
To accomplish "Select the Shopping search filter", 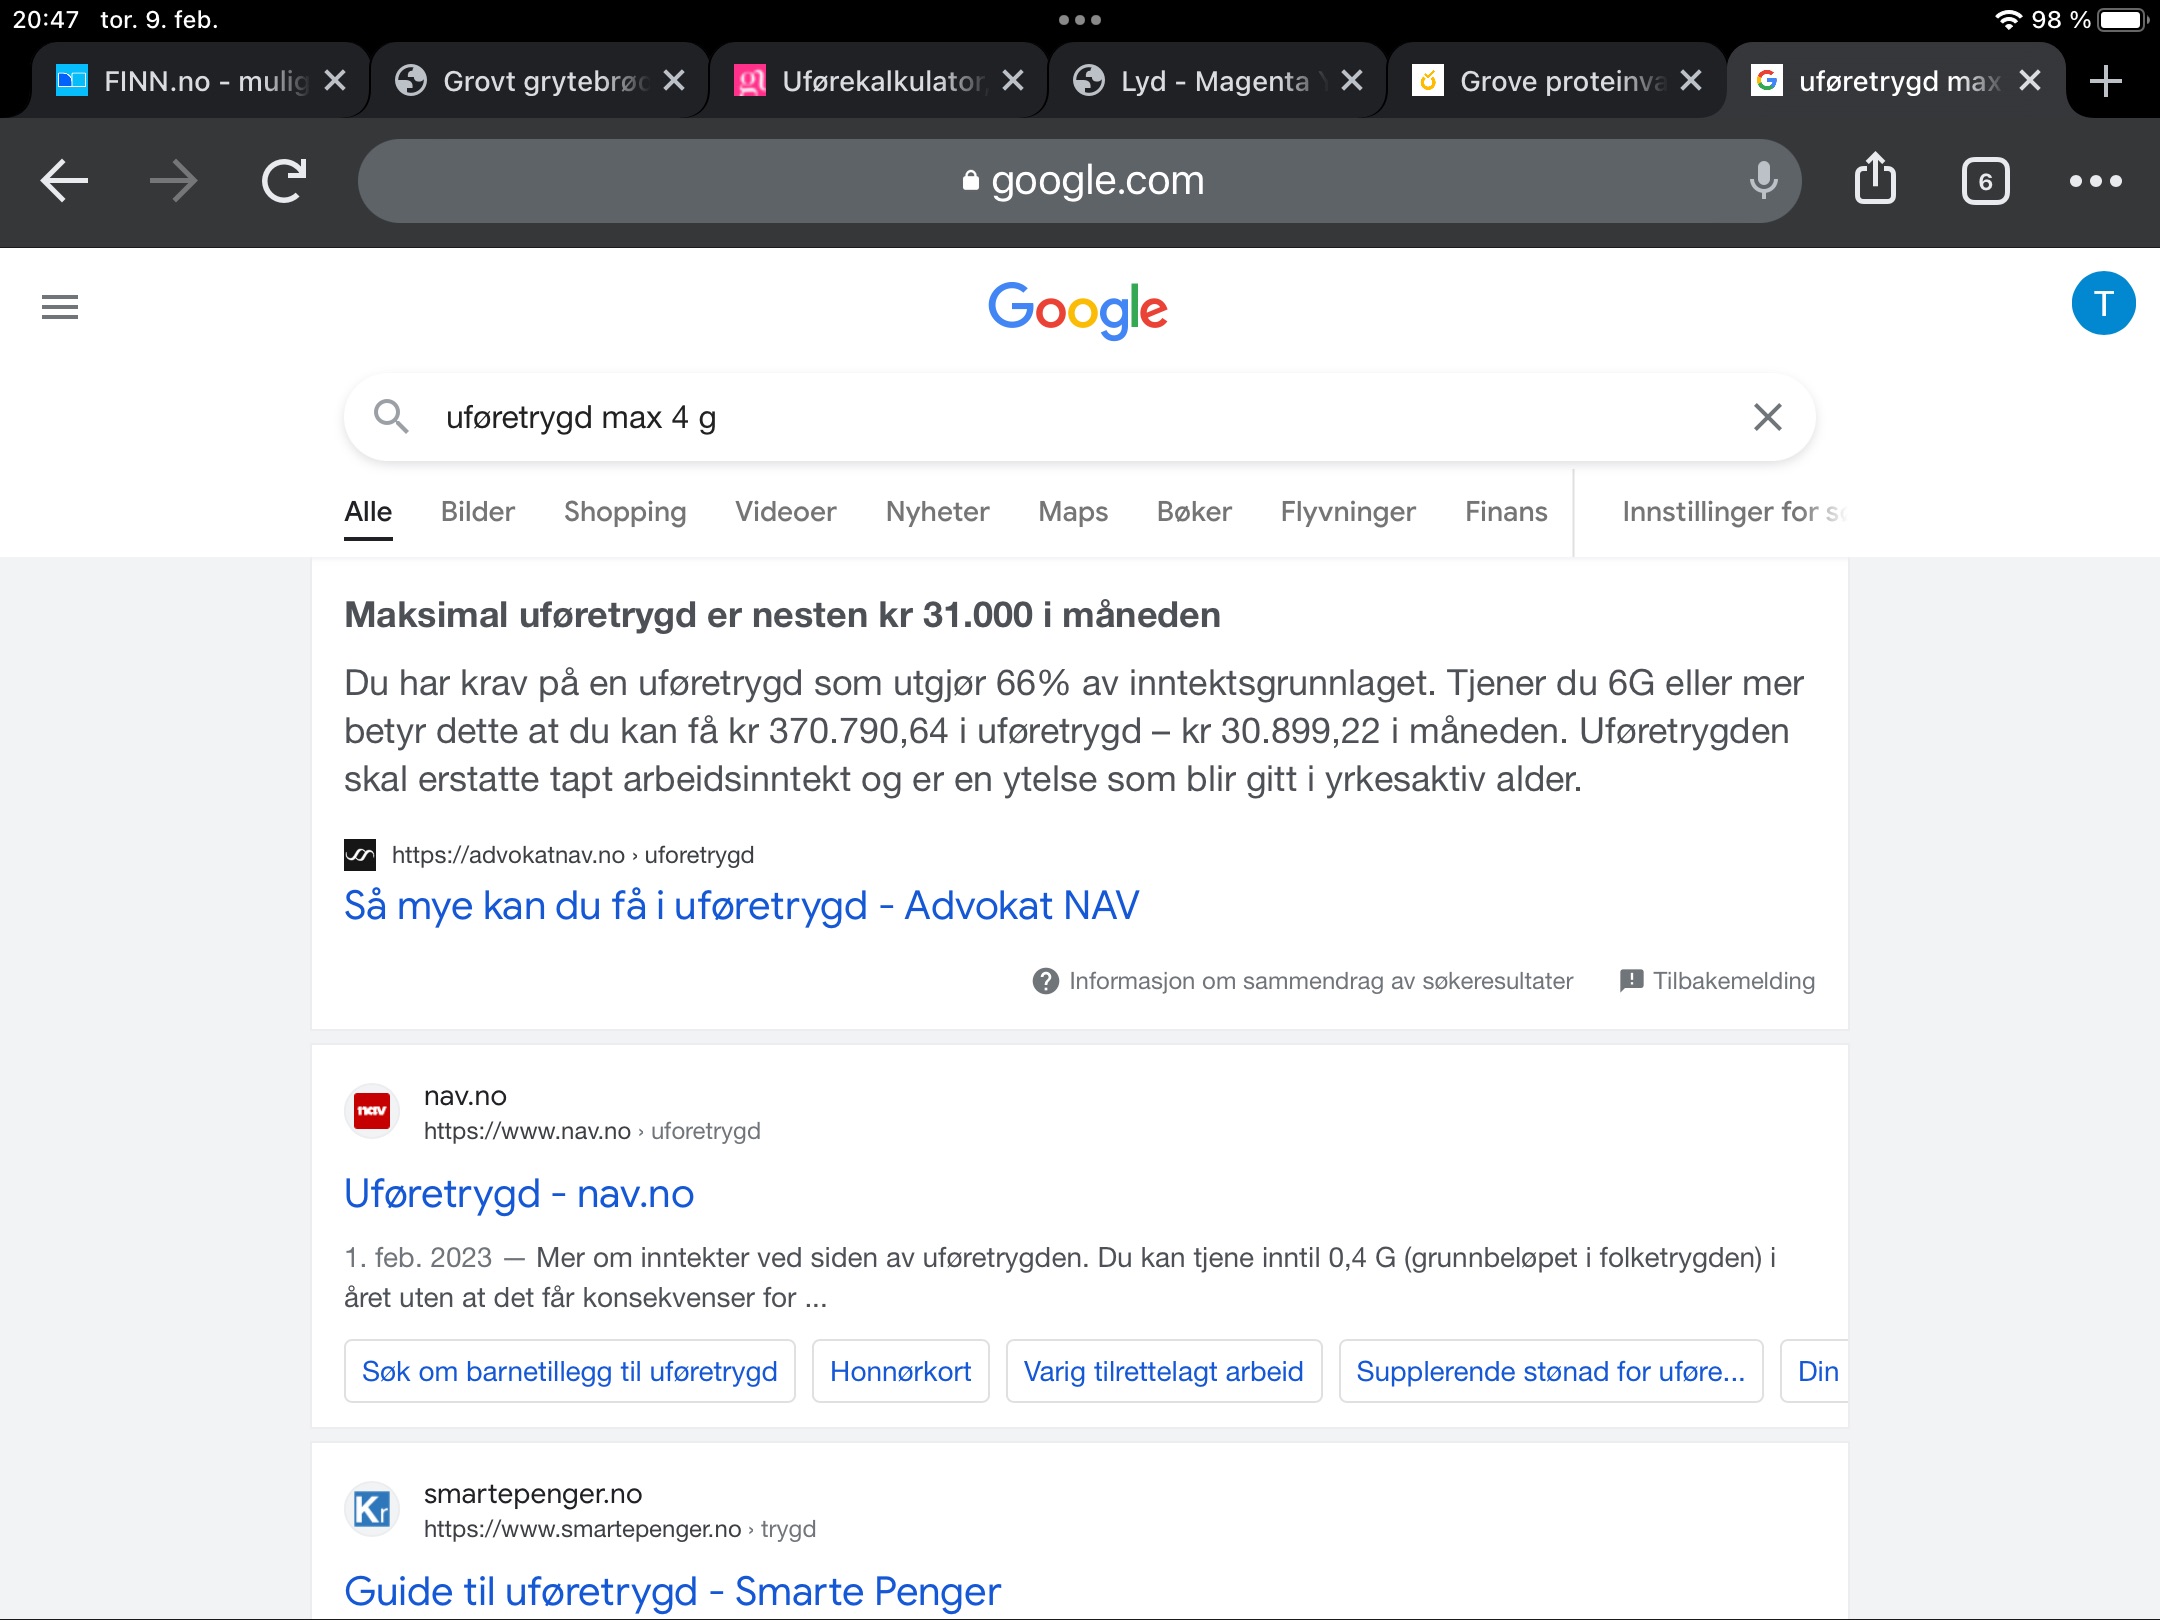I will [625, 512].
